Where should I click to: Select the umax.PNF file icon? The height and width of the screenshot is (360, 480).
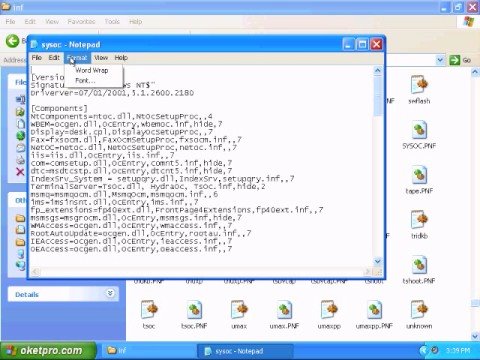(x=284, y=310)
